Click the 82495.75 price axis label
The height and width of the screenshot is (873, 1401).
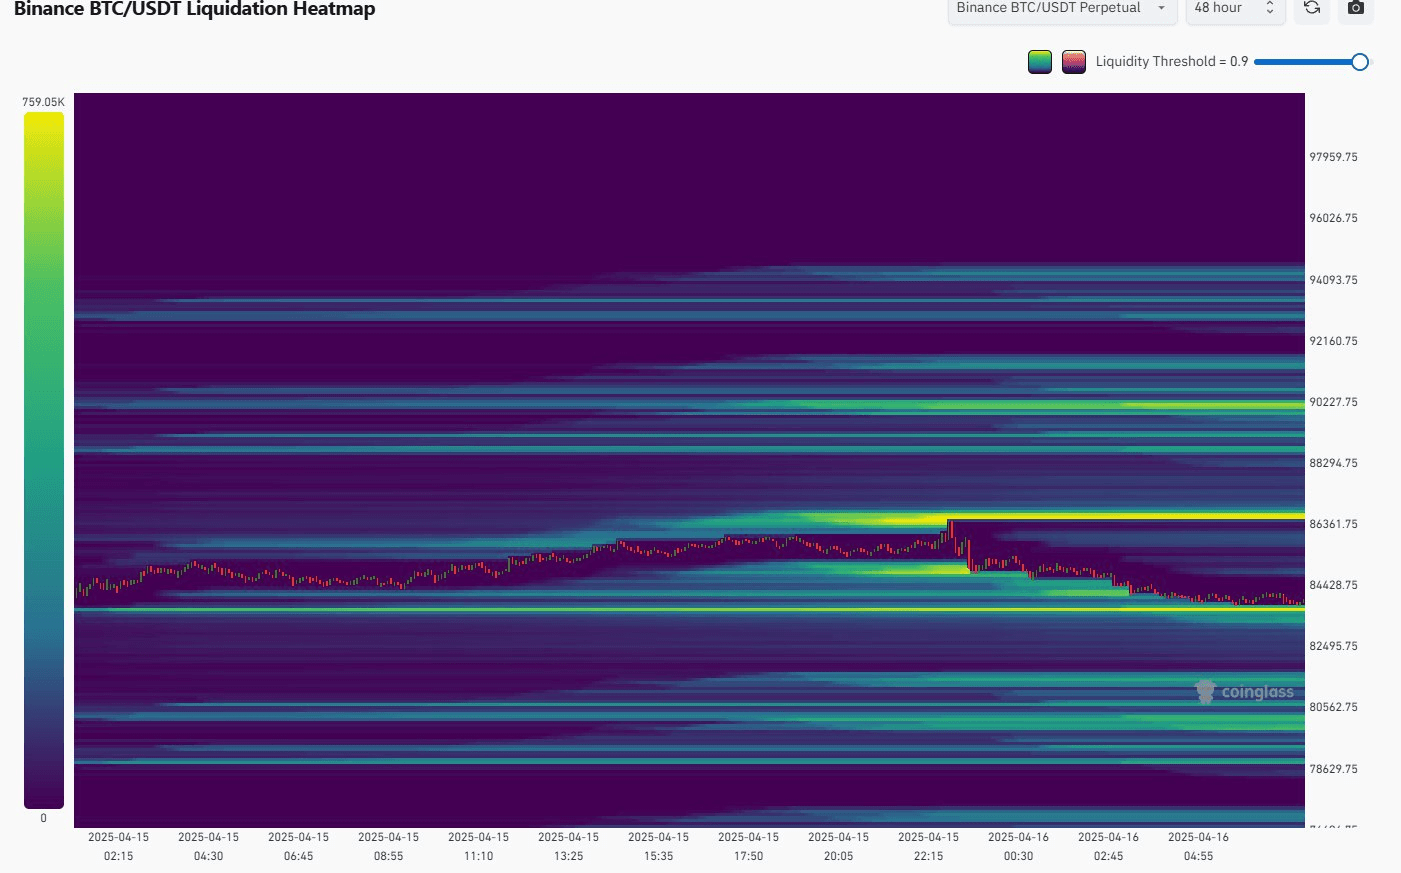click(1334, 646)
